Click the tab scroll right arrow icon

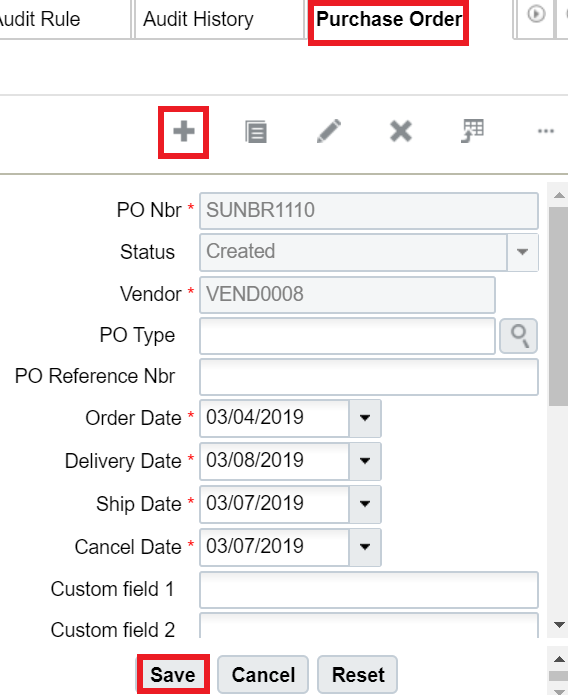click(x=536, y=14)
